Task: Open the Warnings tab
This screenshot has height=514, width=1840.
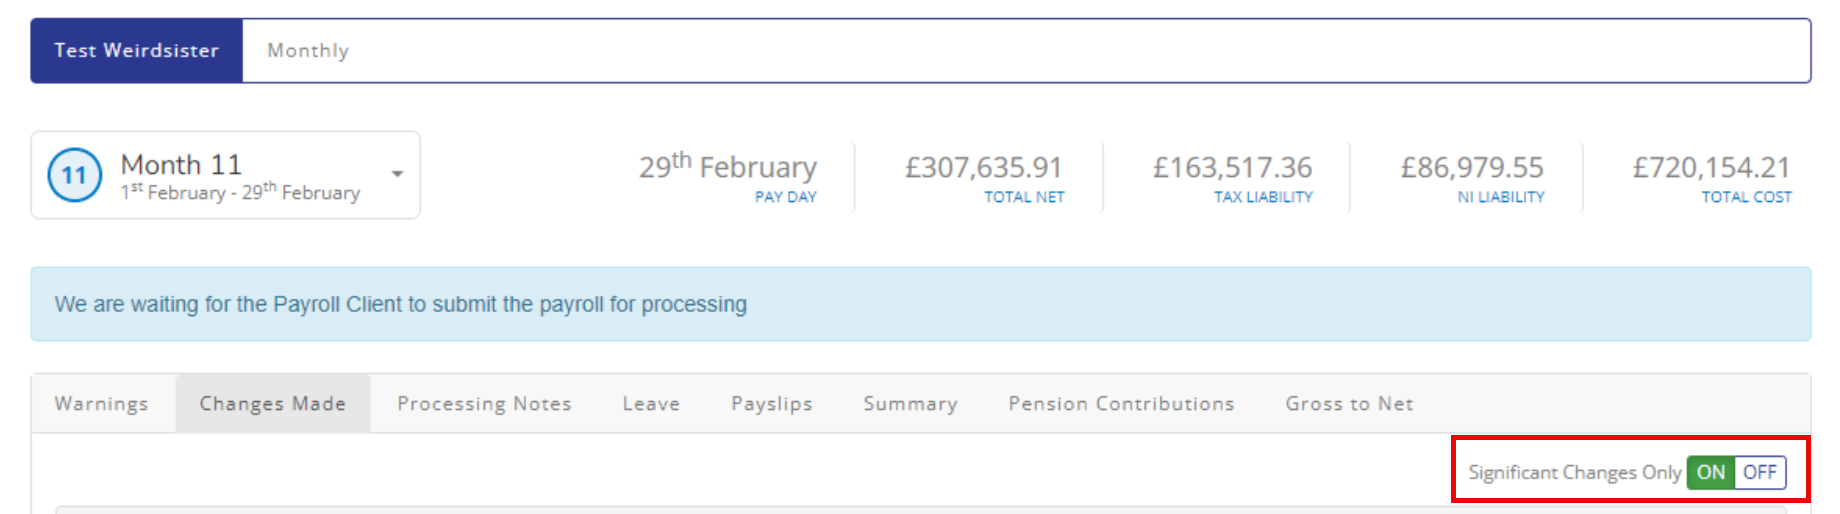Action: pyautogui.click(x=102, y=404)
